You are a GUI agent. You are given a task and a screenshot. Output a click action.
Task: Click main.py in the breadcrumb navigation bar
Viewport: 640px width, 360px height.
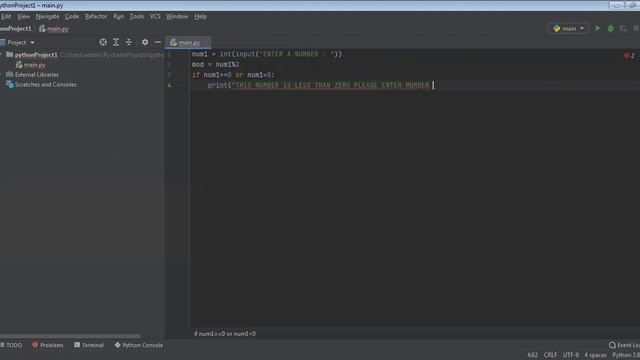point(54,29)
